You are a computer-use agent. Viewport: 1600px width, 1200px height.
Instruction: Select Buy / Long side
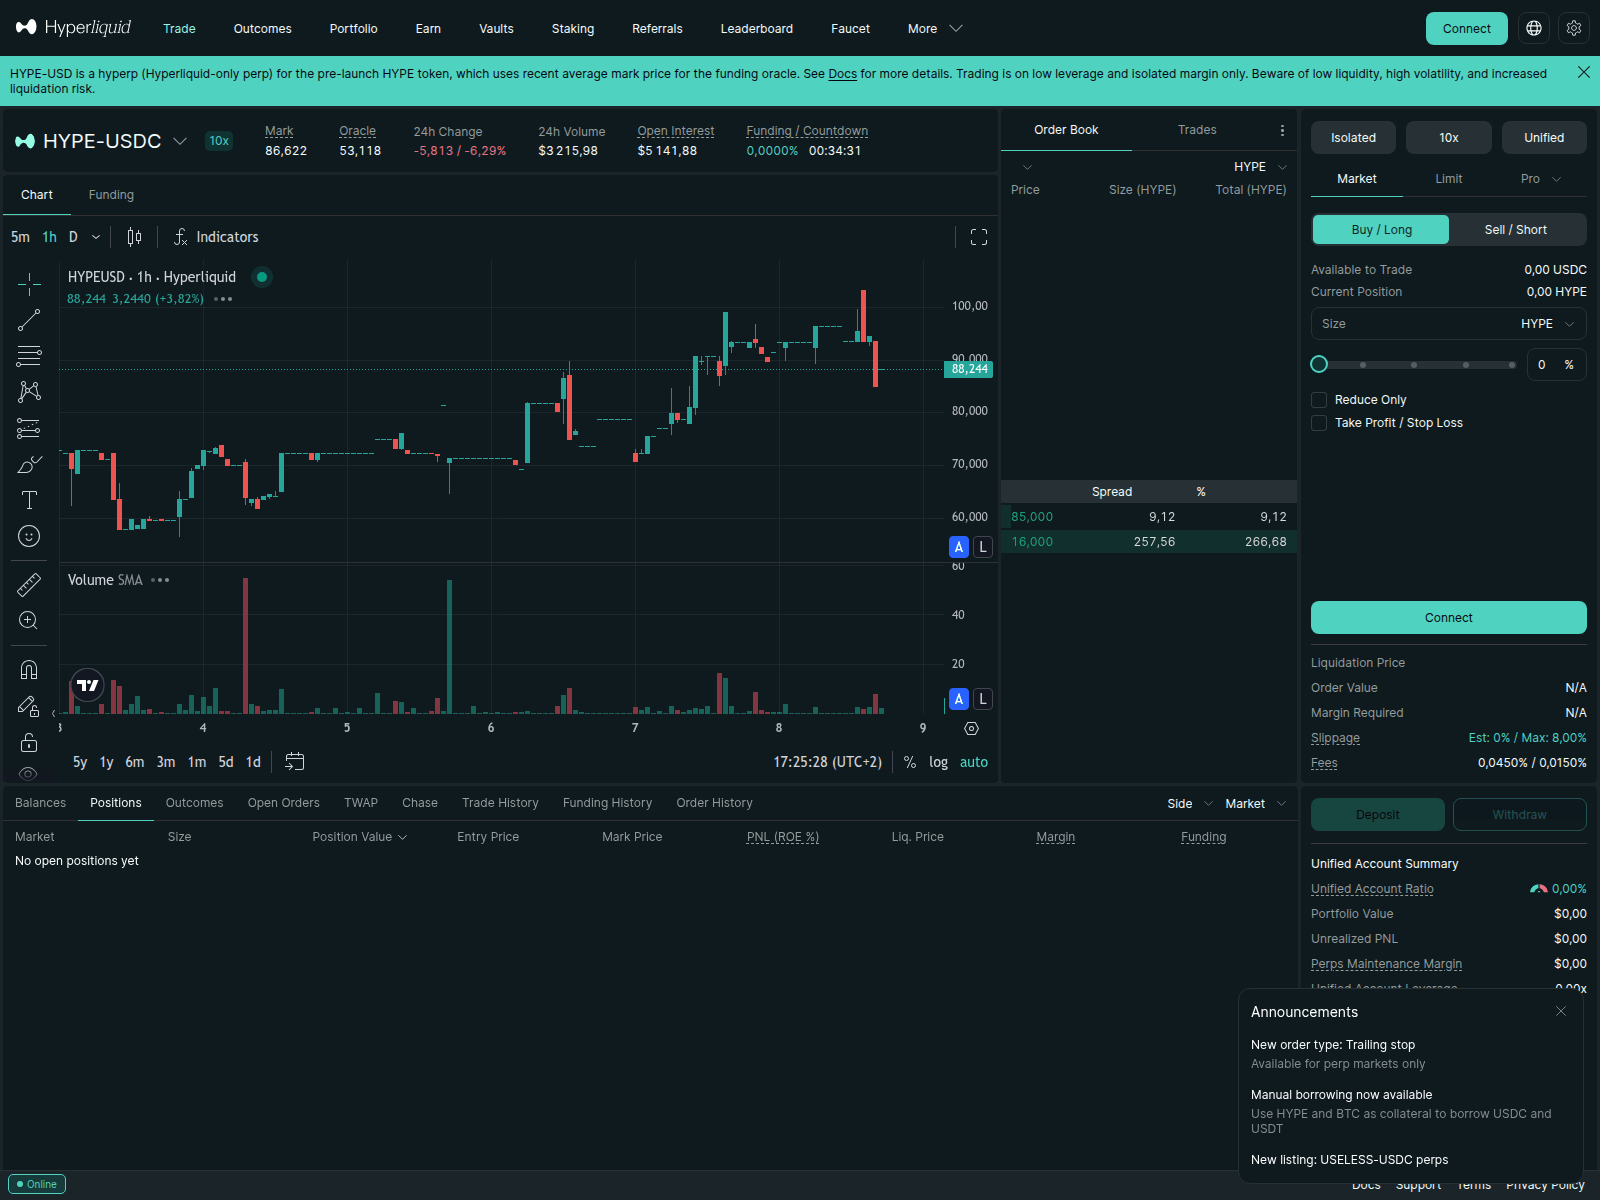1381,229
